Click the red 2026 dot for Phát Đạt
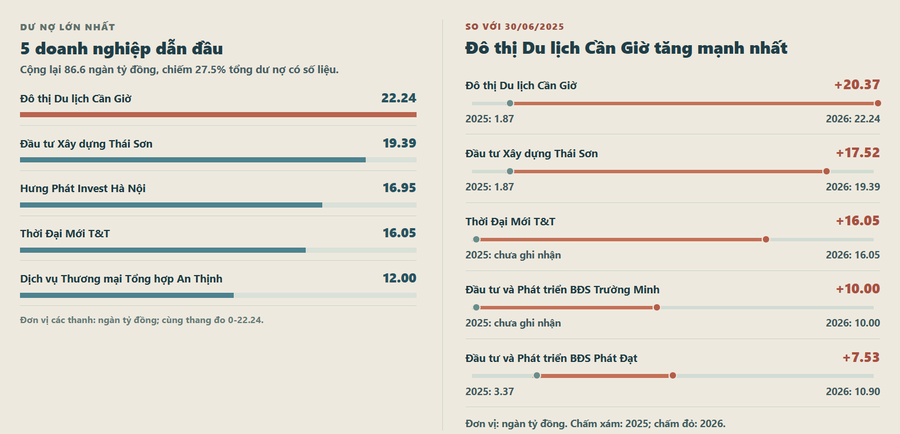Viewport: 900px width, 434px height. coord(673,375)
